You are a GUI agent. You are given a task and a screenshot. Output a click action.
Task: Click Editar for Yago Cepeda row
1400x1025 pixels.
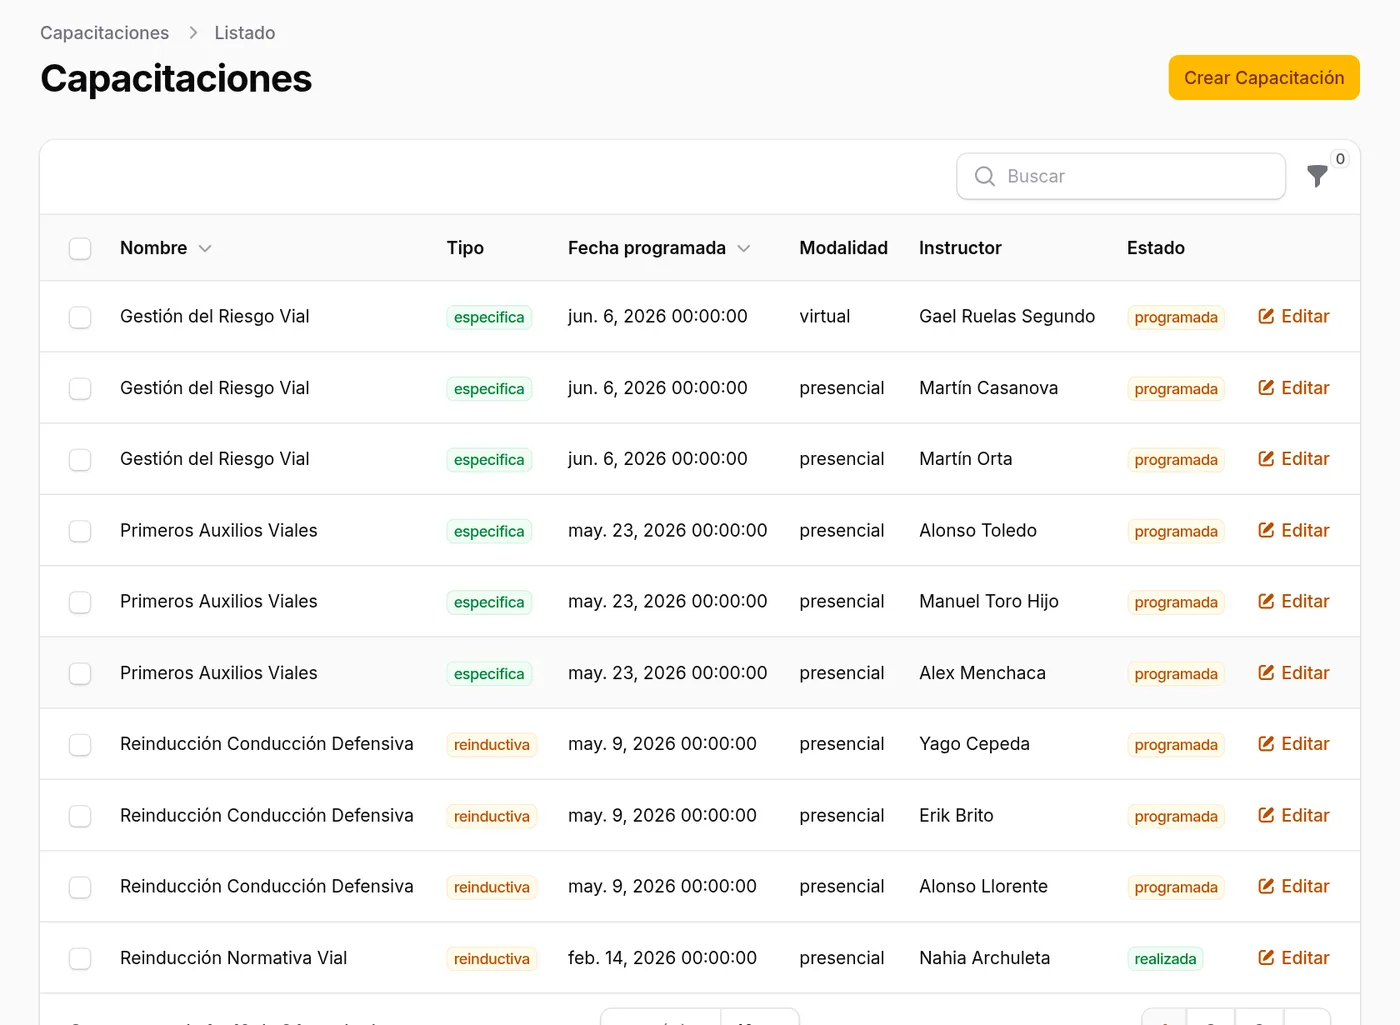click(1293, 744)
